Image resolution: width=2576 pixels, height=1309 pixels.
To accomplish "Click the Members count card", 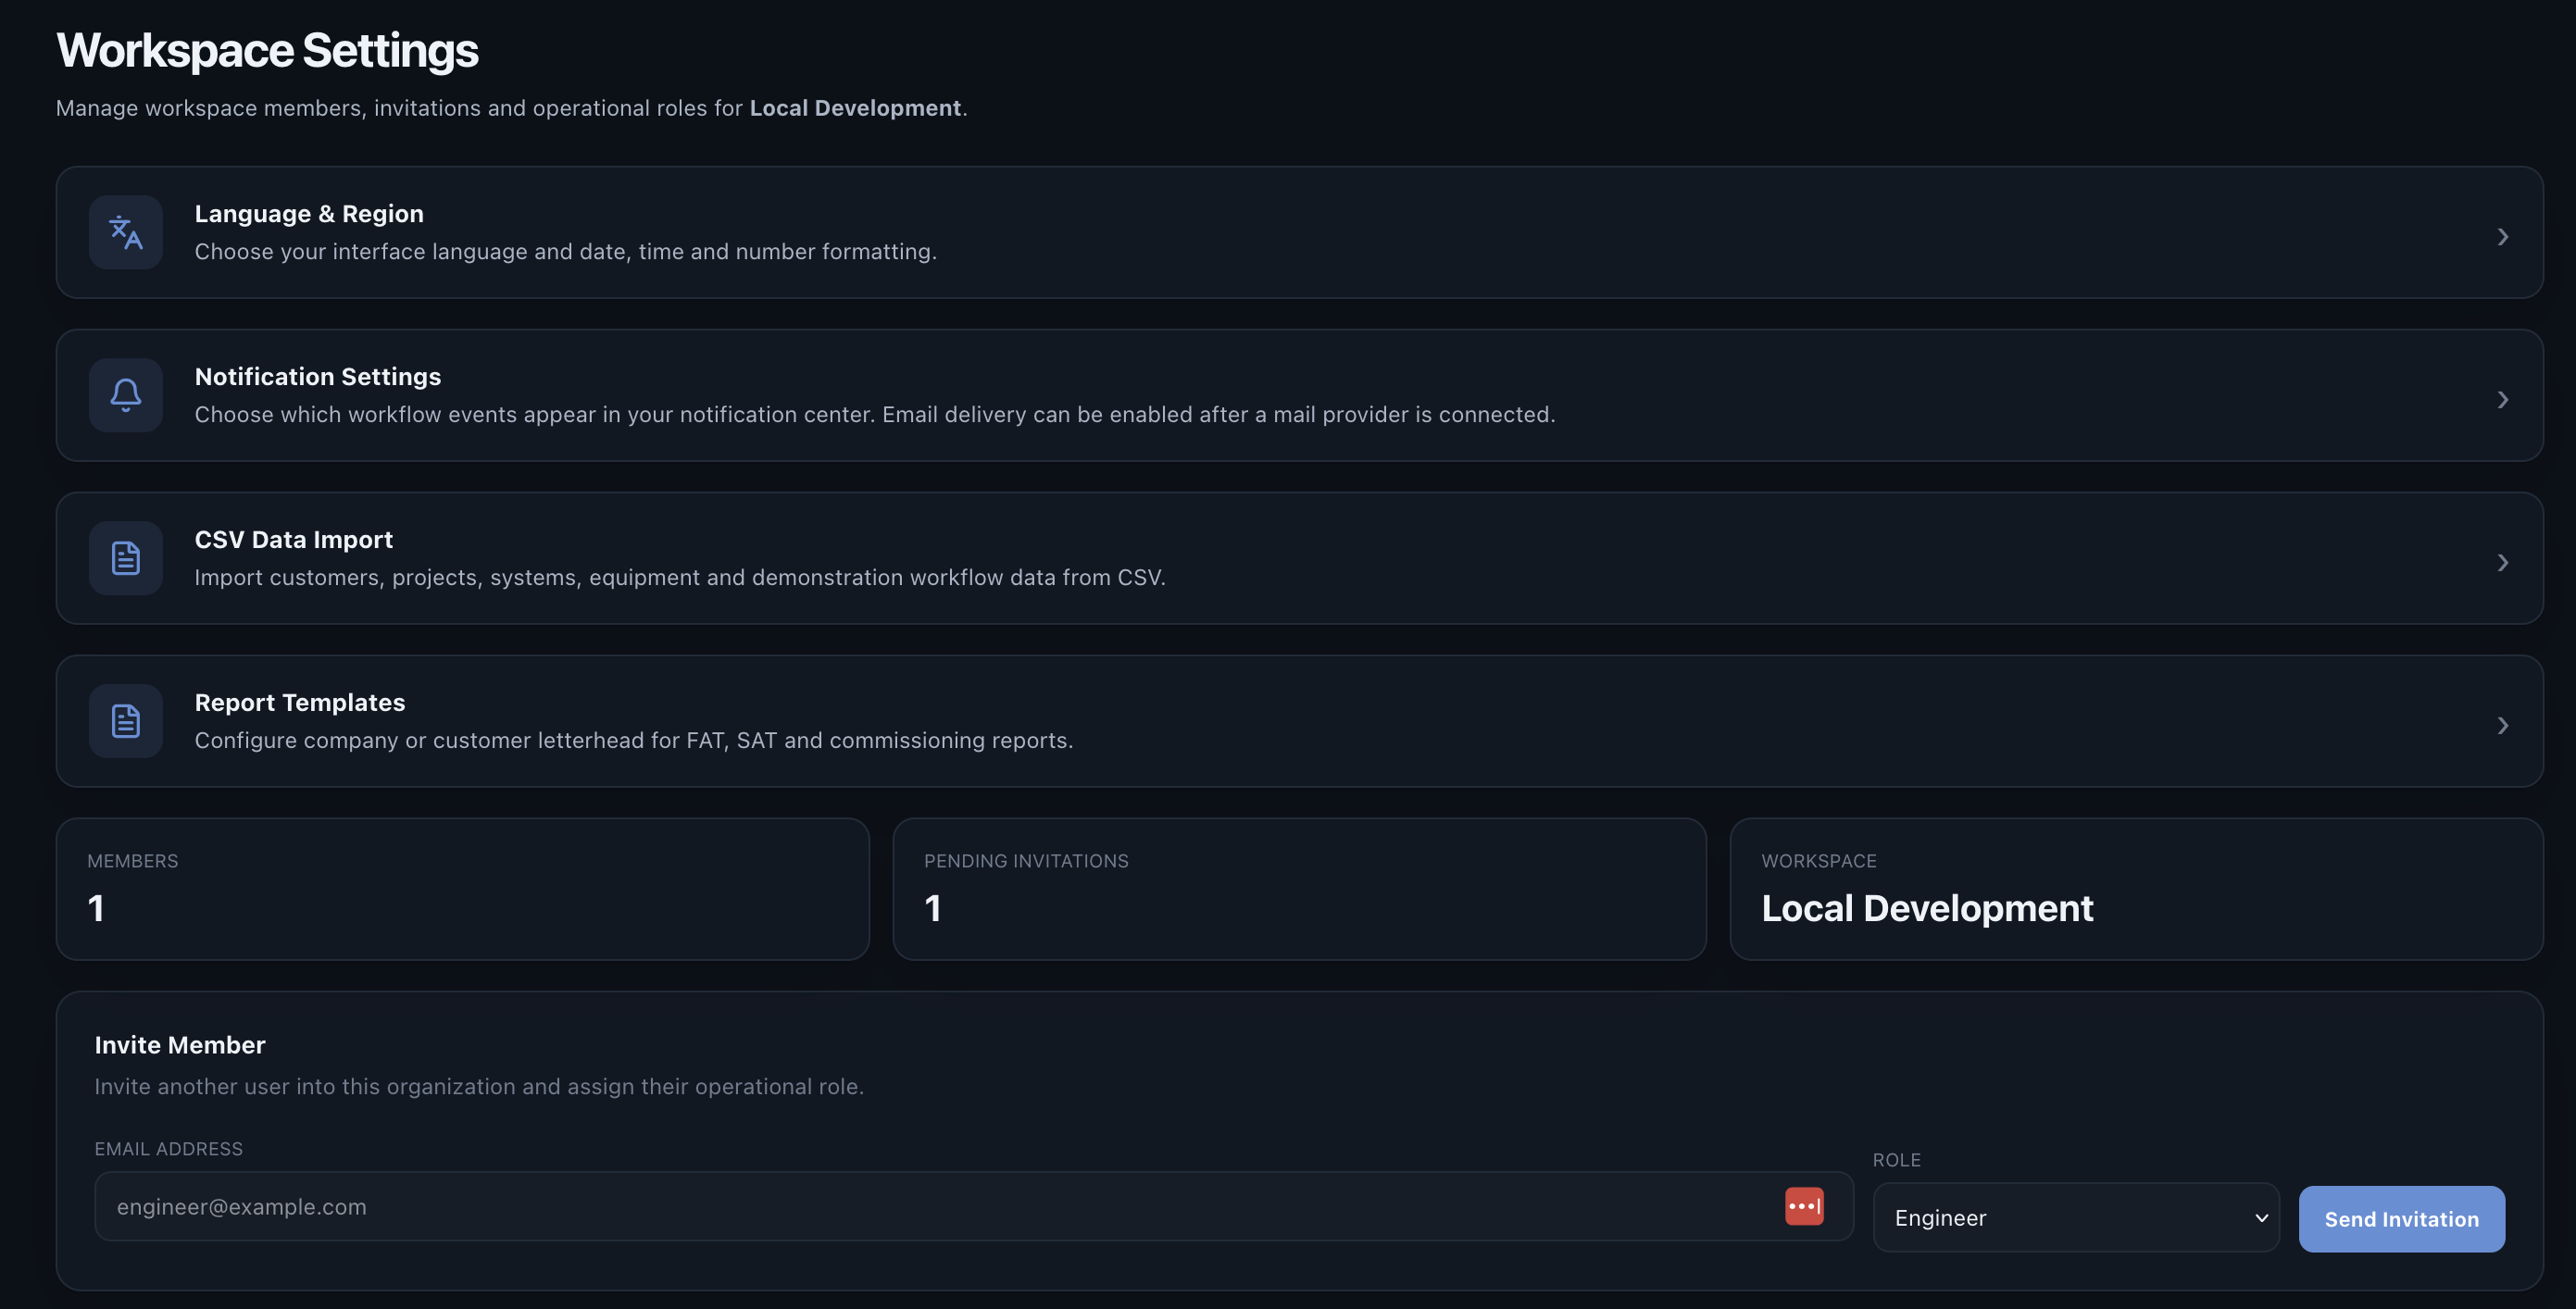I will [x=463, y=889].
